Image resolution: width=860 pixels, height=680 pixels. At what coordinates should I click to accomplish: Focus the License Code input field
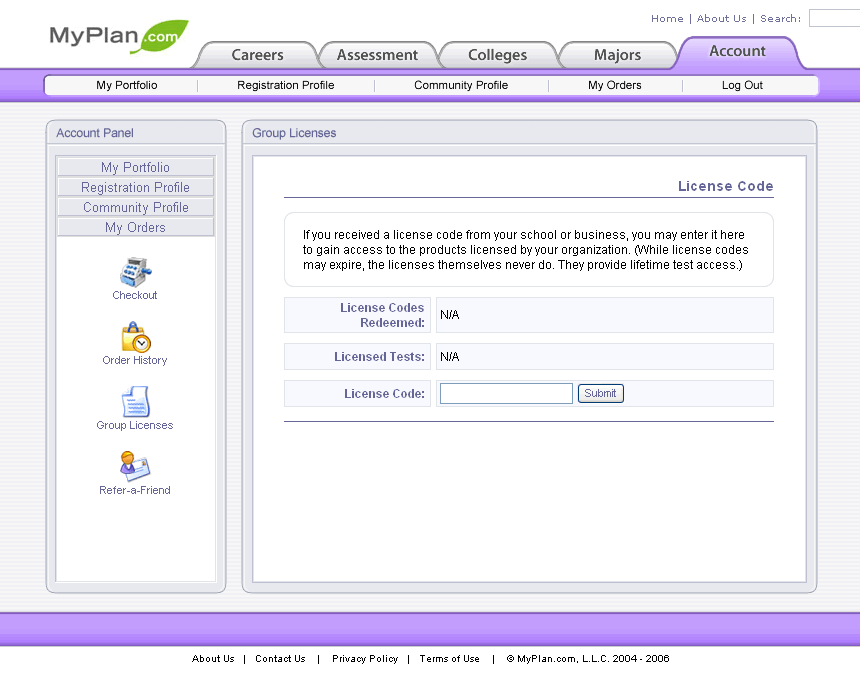(x=506, y=393)
